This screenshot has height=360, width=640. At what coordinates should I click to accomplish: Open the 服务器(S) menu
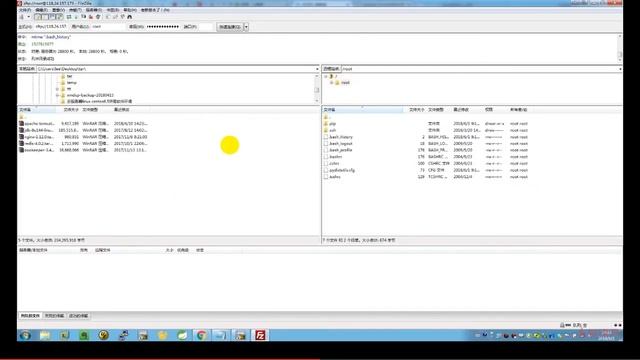tap(94, 10)
